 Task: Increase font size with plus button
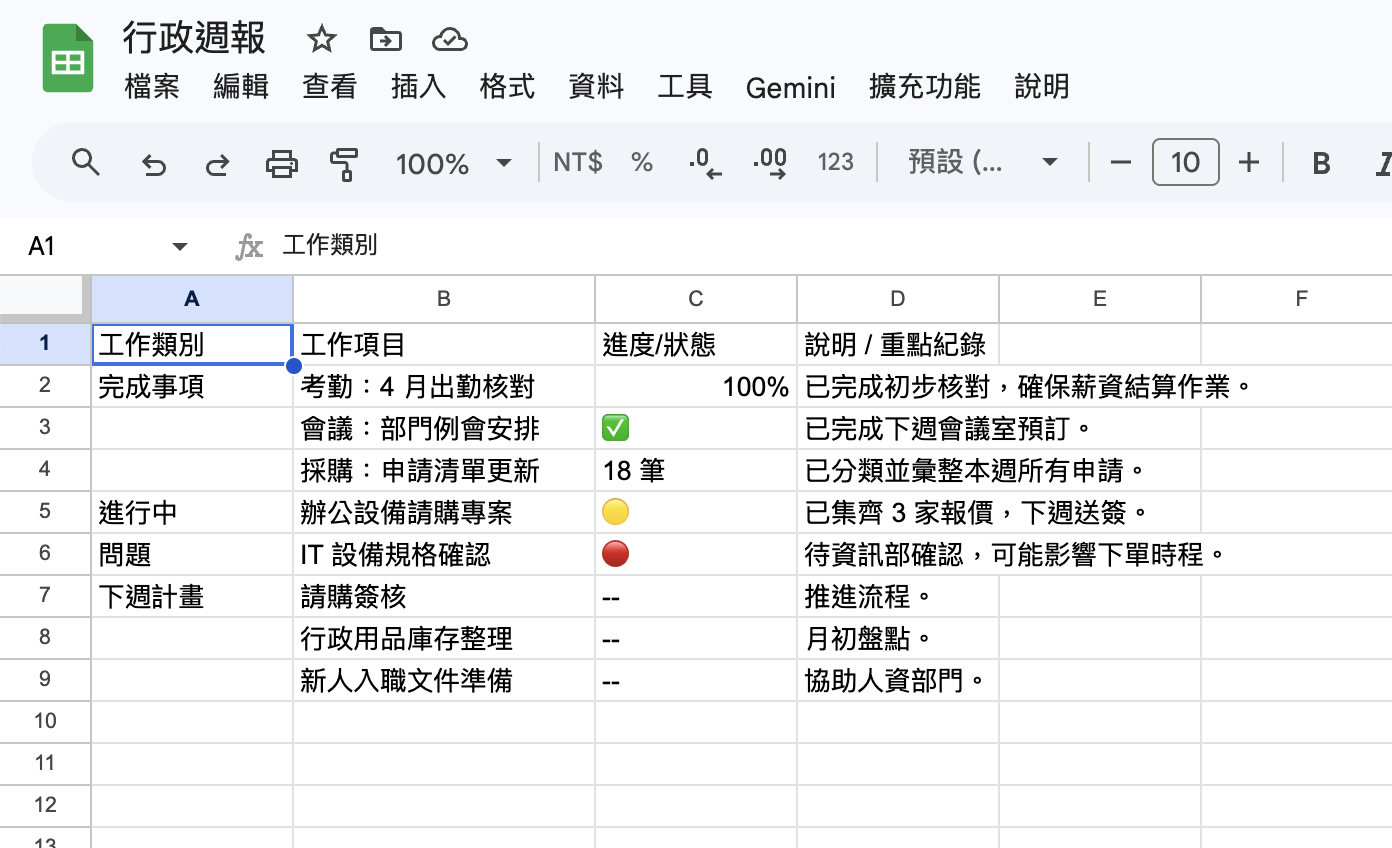pyautogui.click(x=1249, y=162)
